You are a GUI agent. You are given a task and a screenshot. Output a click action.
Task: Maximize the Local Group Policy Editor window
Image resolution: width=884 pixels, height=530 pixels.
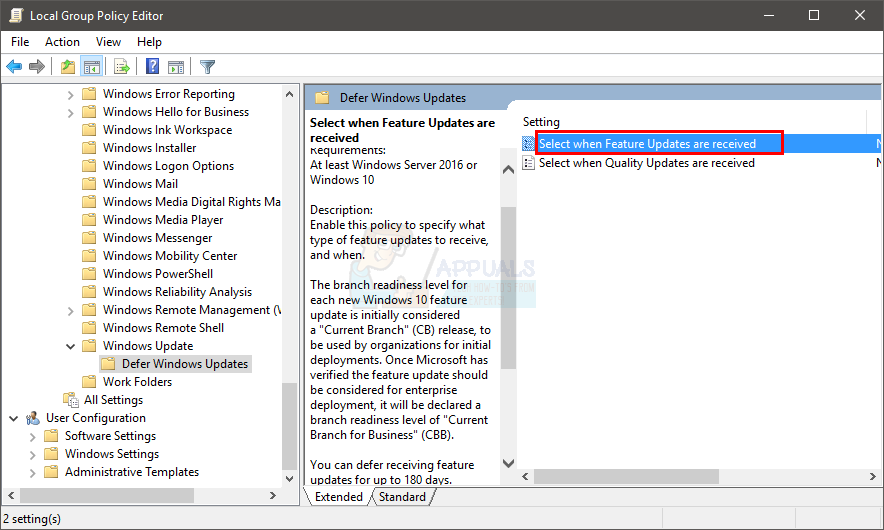click(814, 15)
